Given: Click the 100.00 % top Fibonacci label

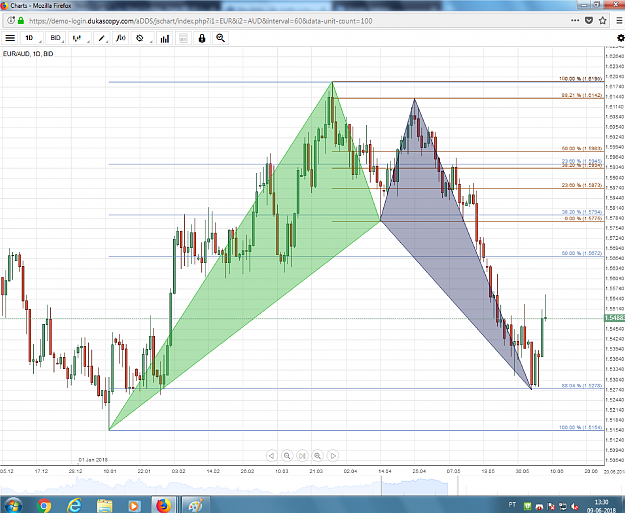Looking at the screenshot, I should pos(580,79).
